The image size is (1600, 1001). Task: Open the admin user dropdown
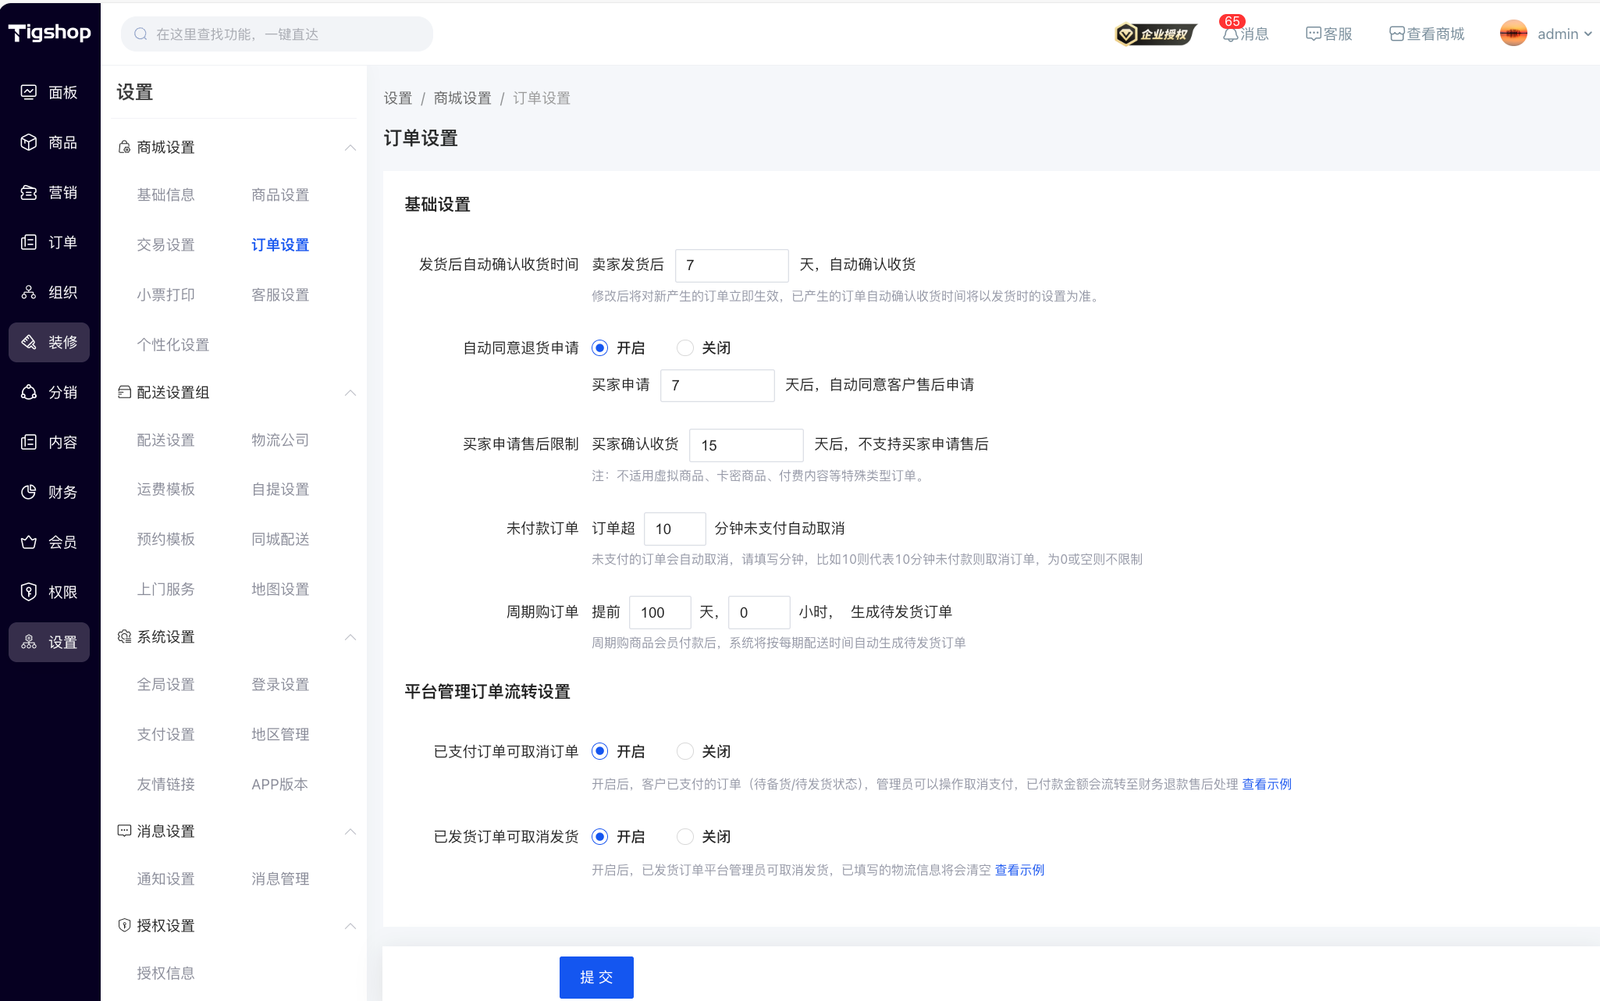(x=1546, y=34)
